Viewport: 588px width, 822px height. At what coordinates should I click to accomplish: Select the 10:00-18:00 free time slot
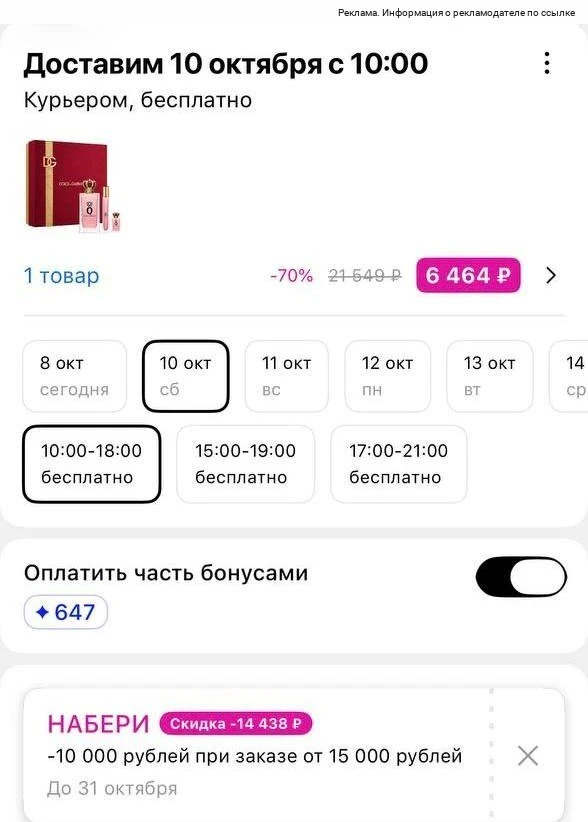click(92, 464)
